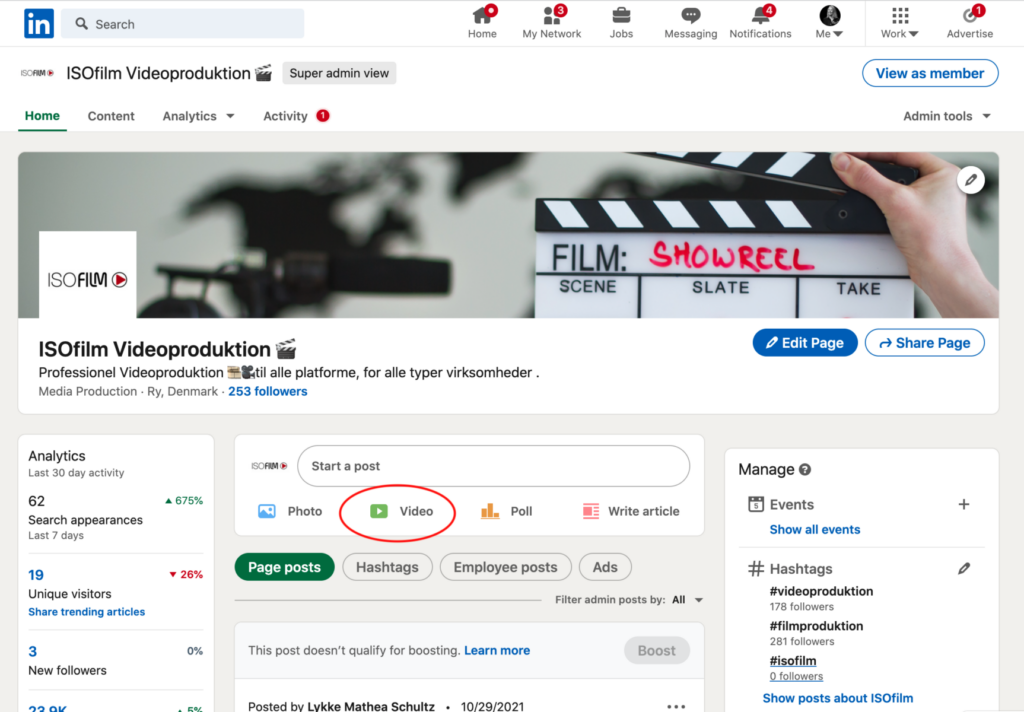Click the small ISOfilm logo in the header
Image resolution: width=1024 pixels, height=712 pixels.
(x=37, y=73)
